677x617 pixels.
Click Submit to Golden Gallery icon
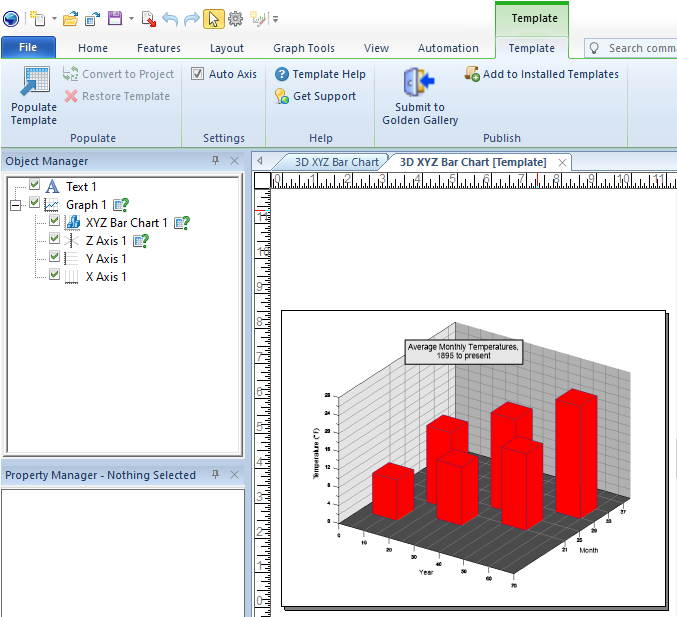point(417,82)
